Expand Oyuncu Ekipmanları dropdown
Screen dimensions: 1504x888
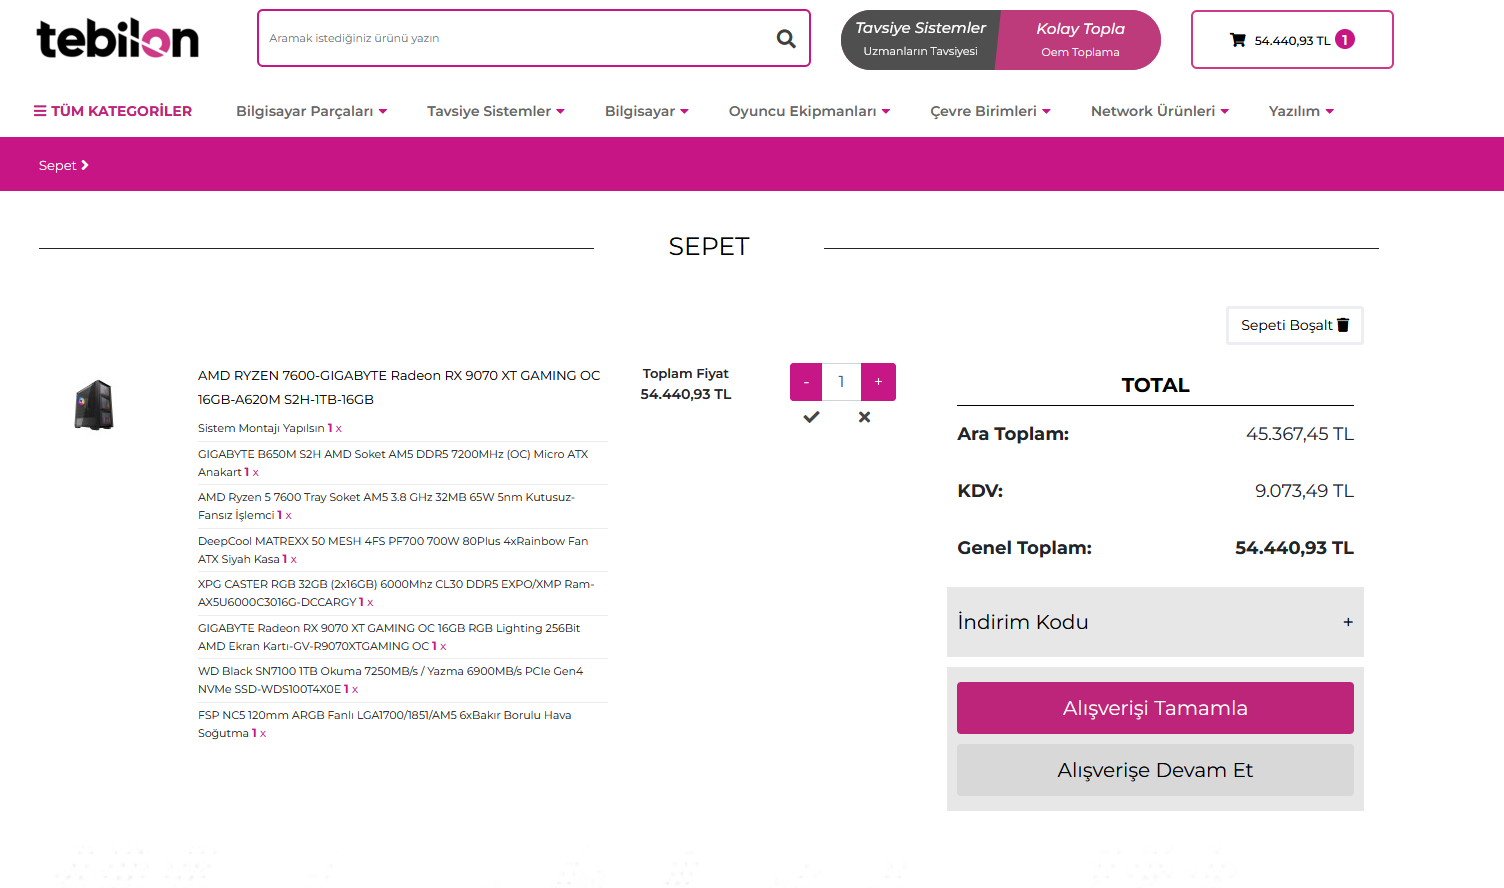pyautogui.click(x=809, y=111)
